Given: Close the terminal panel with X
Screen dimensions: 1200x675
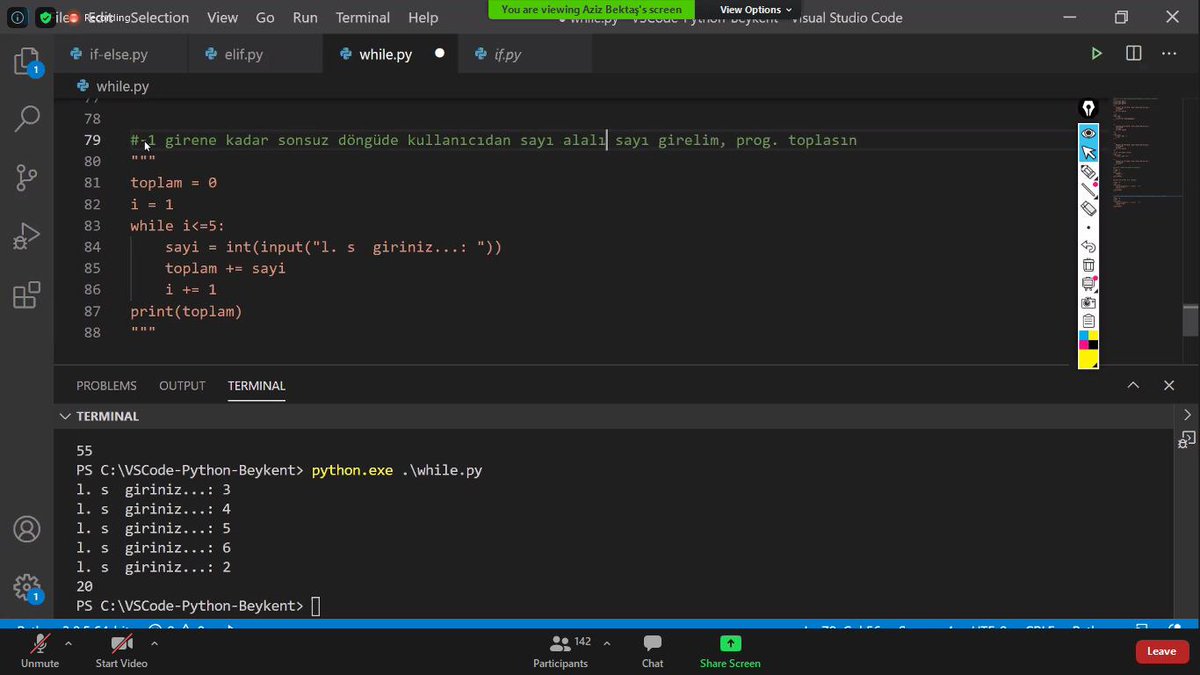Looking at the screenshot, I should tap(1169, 385).
